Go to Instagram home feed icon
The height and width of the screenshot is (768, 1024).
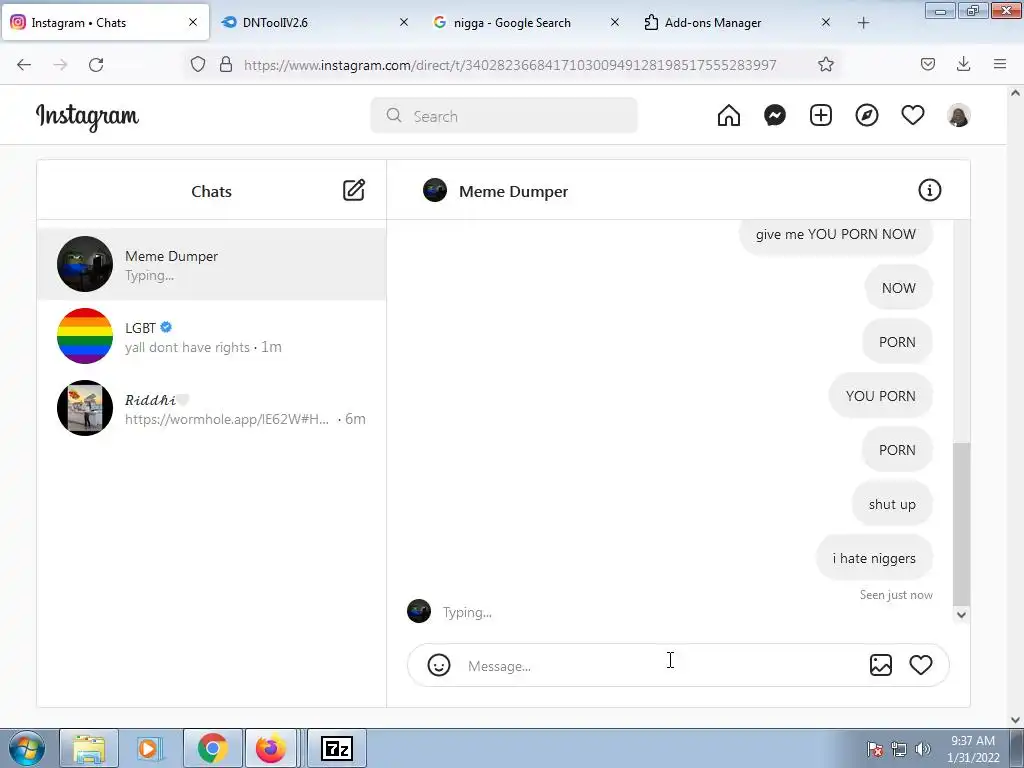(x=729, y=116)
